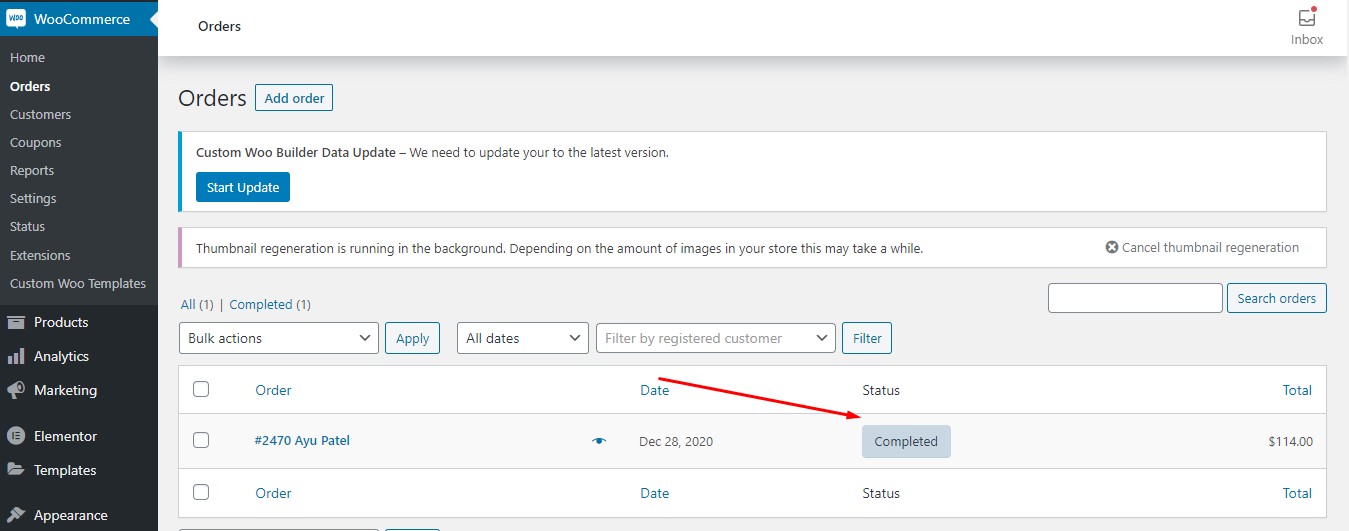The image size is (1349, 531).
Task: Open the Reports submenu item
Action: [x=32, y=170]
